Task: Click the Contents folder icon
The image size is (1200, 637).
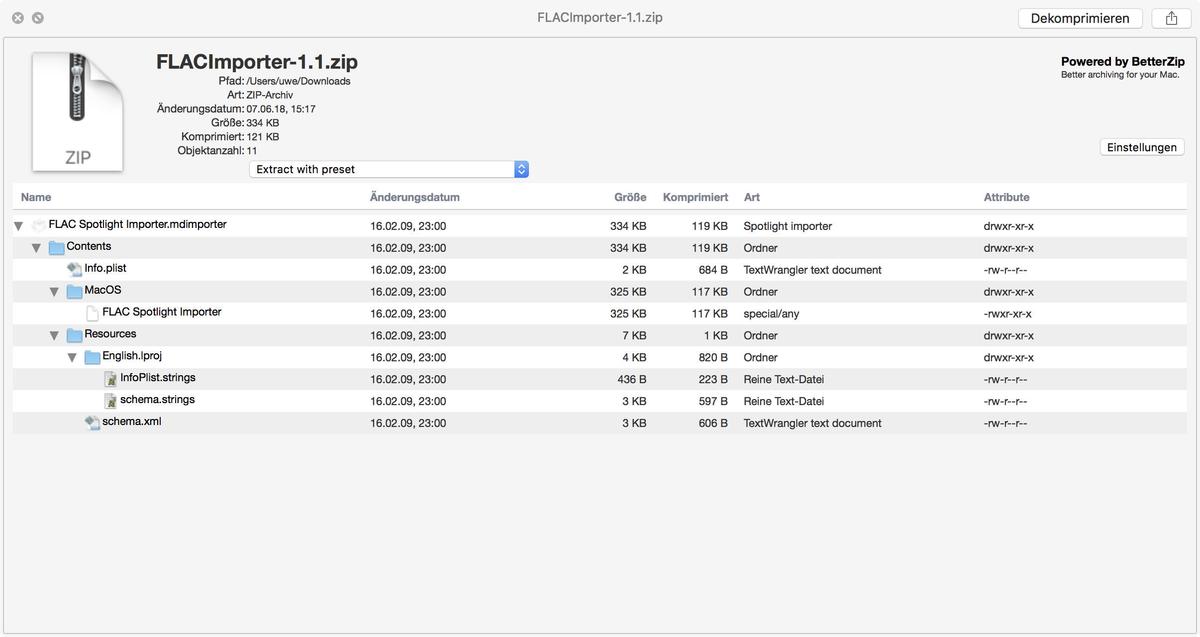Action: pos(56,247)
